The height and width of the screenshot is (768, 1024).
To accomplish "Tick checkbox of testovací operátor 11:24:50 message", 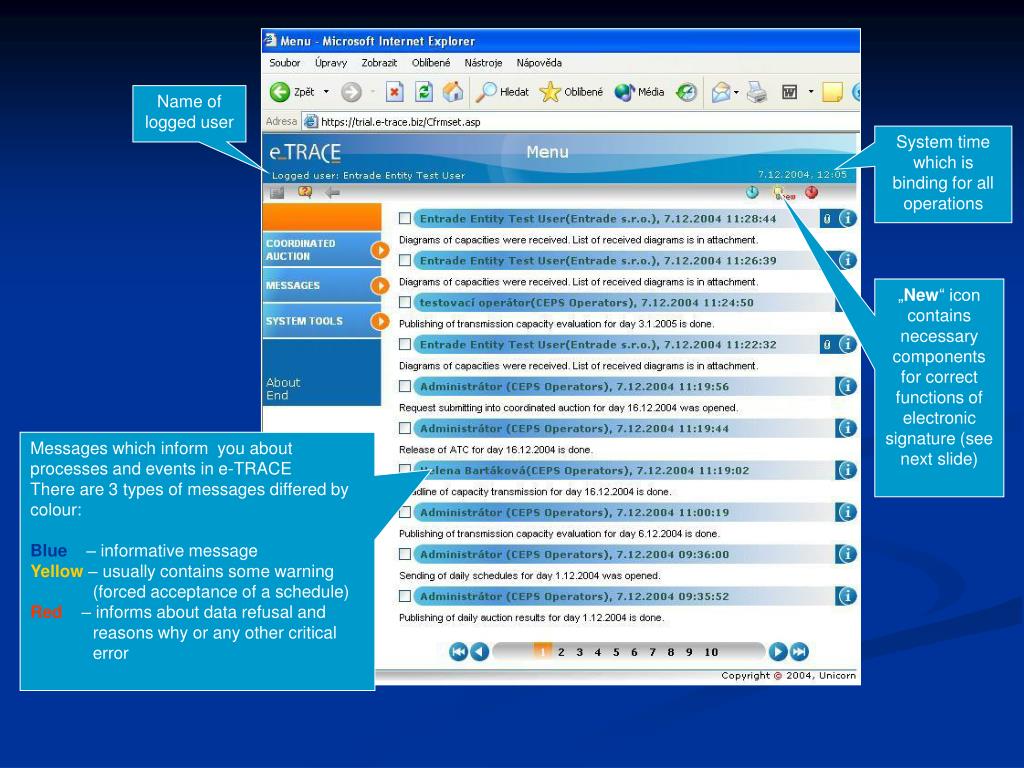I will pyautogui.click(x=405, y=302).
